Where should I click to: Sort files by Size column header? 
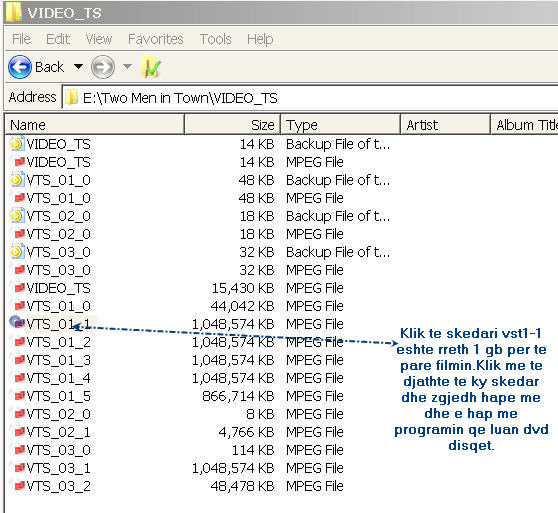(232, 125)
